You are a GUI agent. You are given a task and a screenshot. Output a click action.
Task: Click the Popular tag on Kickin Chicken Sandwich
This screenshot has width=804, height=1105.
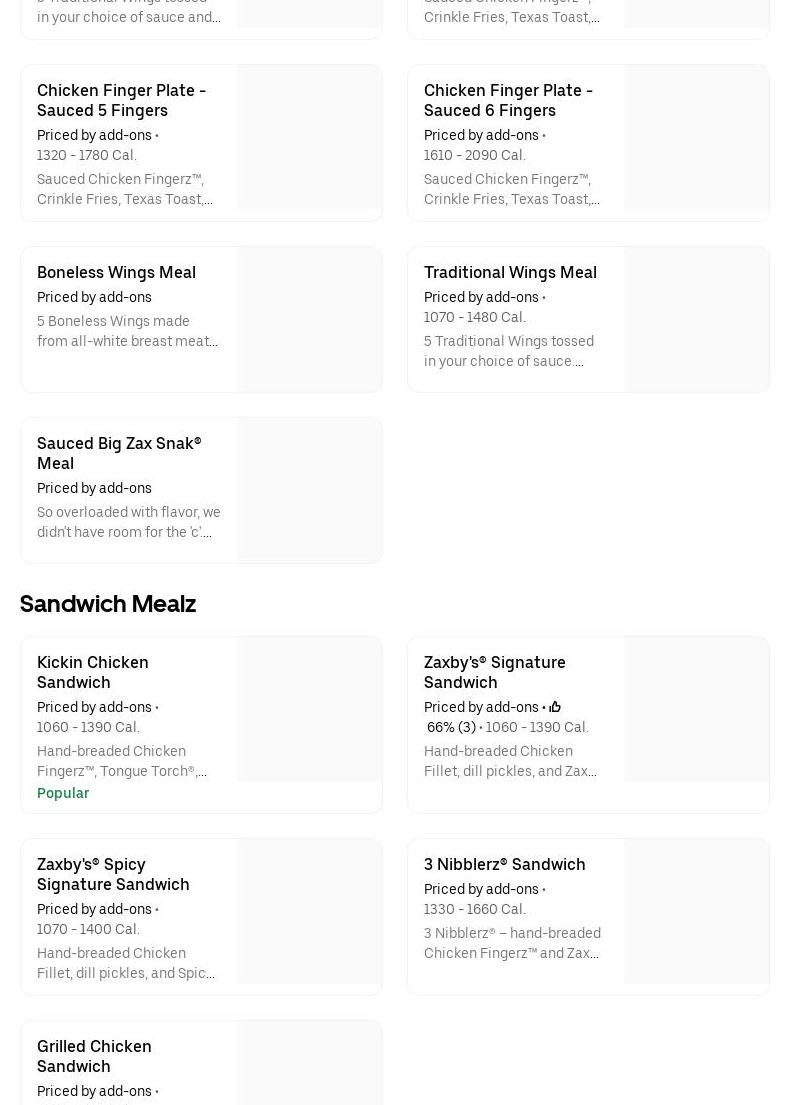(x=63, y=793)
